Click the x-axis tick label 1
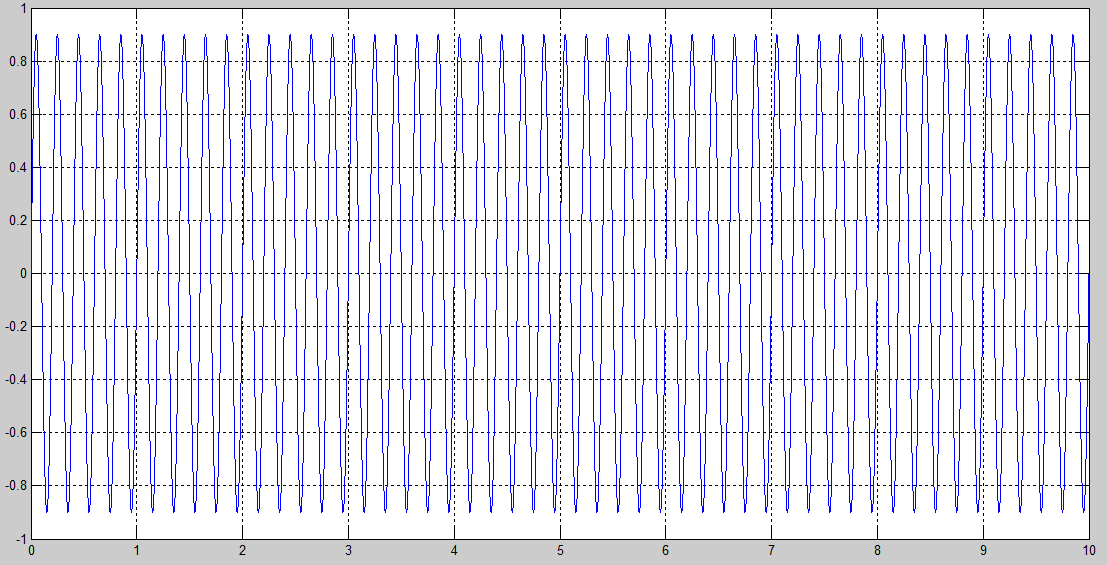Screen dimensions: 1107x565 (x=136, y=549)
